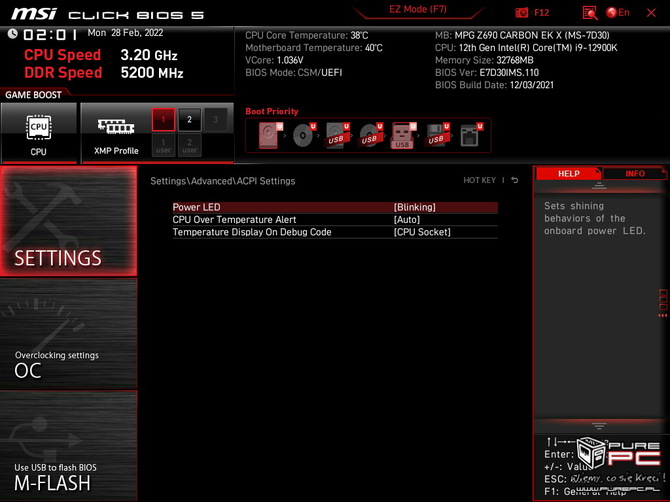670x502 pixels.
Task: Click the HOT KEY label
Action: point(479,180)
